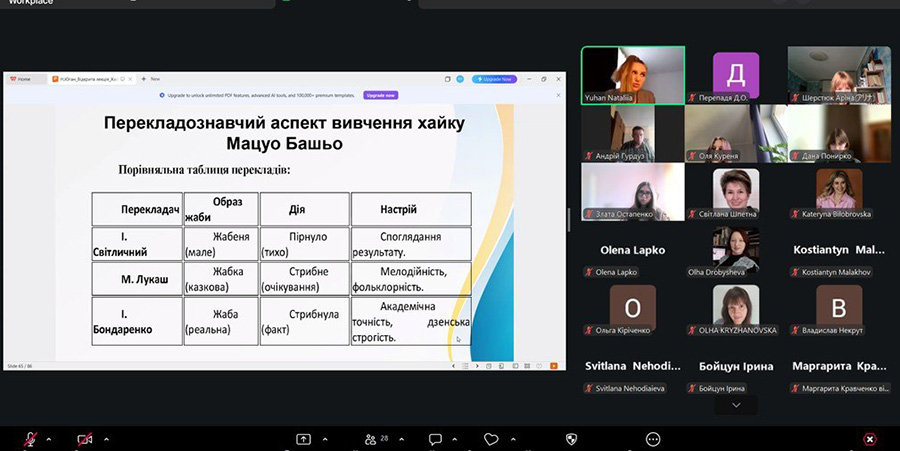The width and height of the screenshot is (900, 451).
Task: Dismiss the upgrade banner with X
Action: pyautogui.click(x=558, y=95)
